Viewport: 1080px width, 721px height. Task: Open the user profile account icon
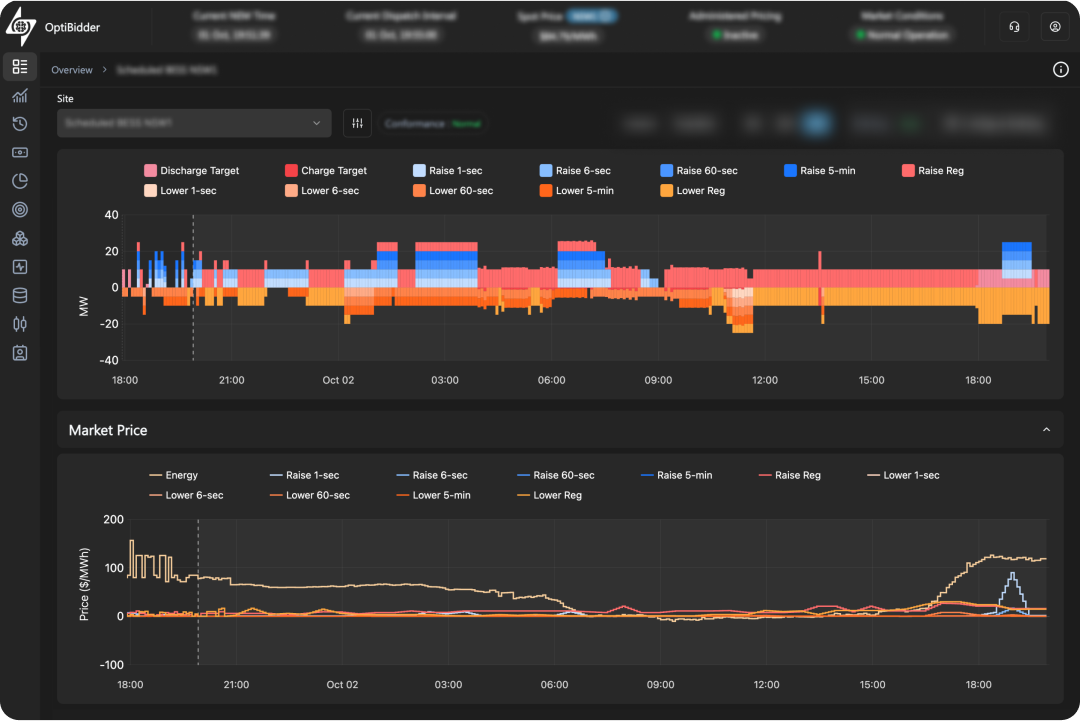click(1055, 27)
